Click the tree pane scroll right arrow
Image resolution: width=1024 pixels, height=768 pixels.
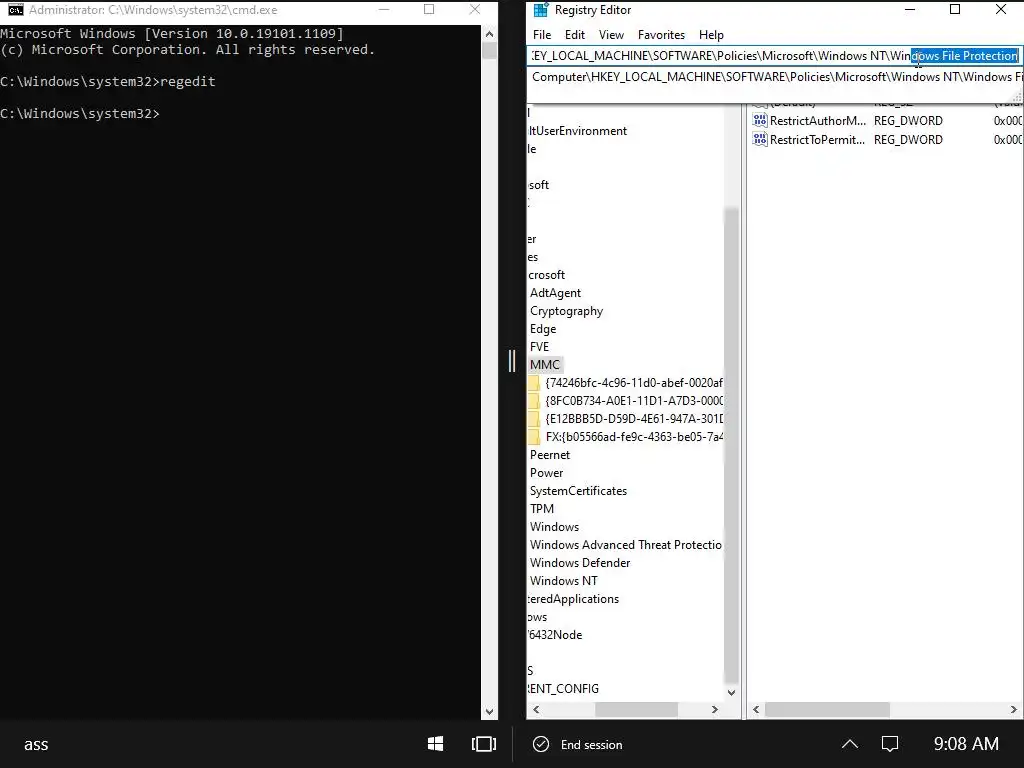pos(715,709)
